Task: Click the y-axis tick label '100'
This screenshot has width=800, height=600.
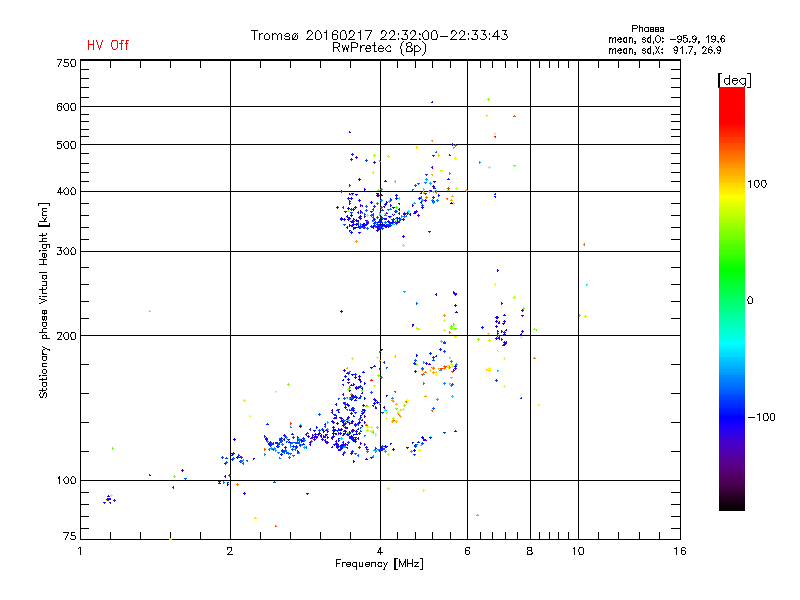Action: click(x=66, y=480)
